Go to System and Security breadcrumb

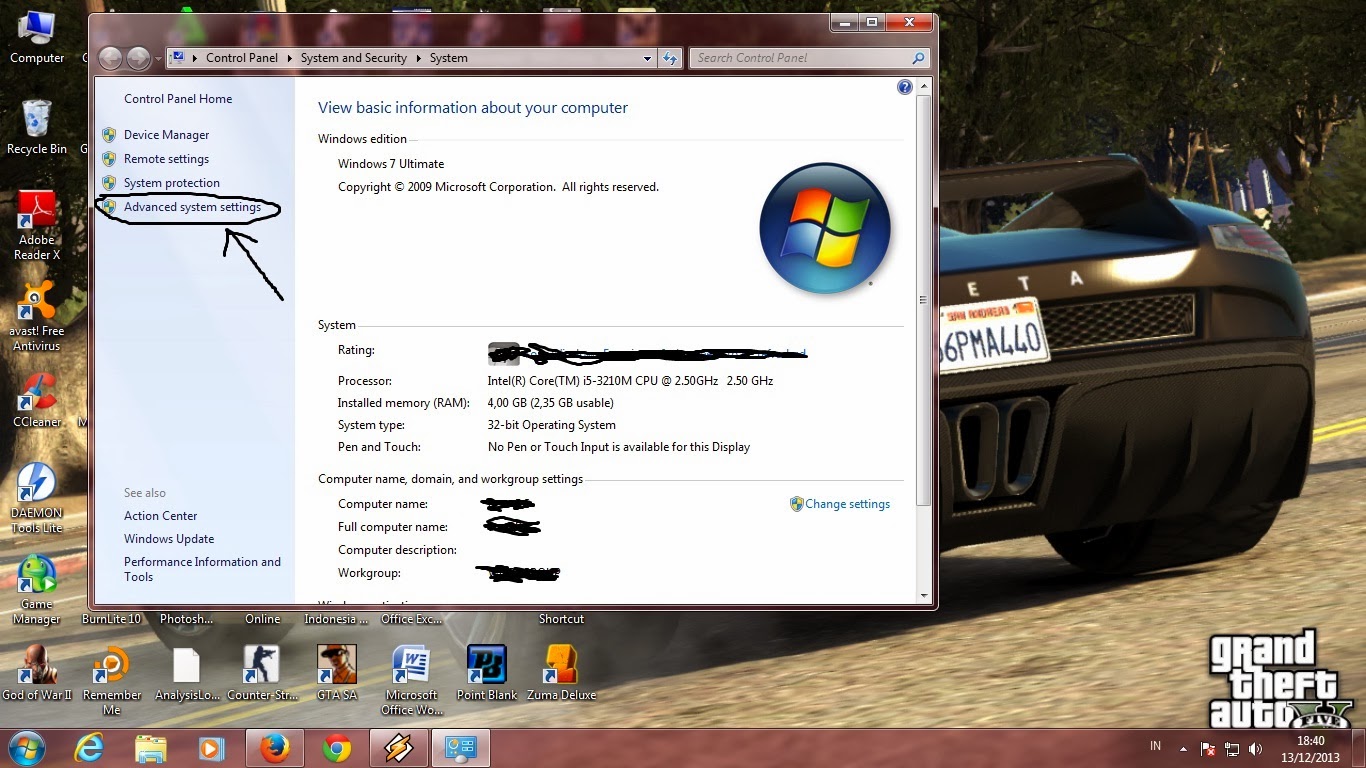click(x=354, y=58)
